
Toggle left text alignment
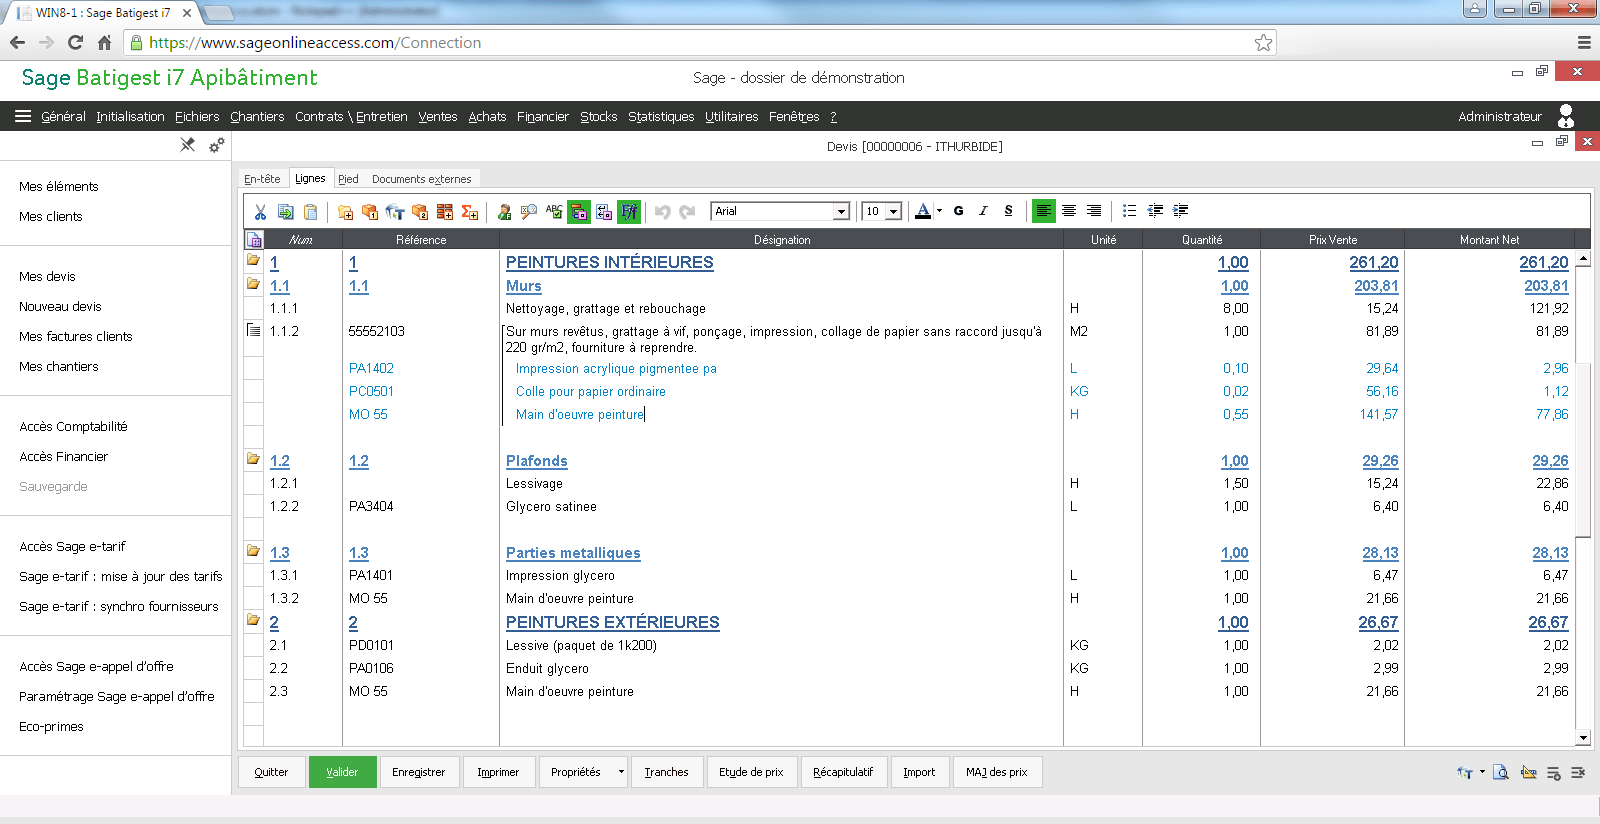point(1044,211)
